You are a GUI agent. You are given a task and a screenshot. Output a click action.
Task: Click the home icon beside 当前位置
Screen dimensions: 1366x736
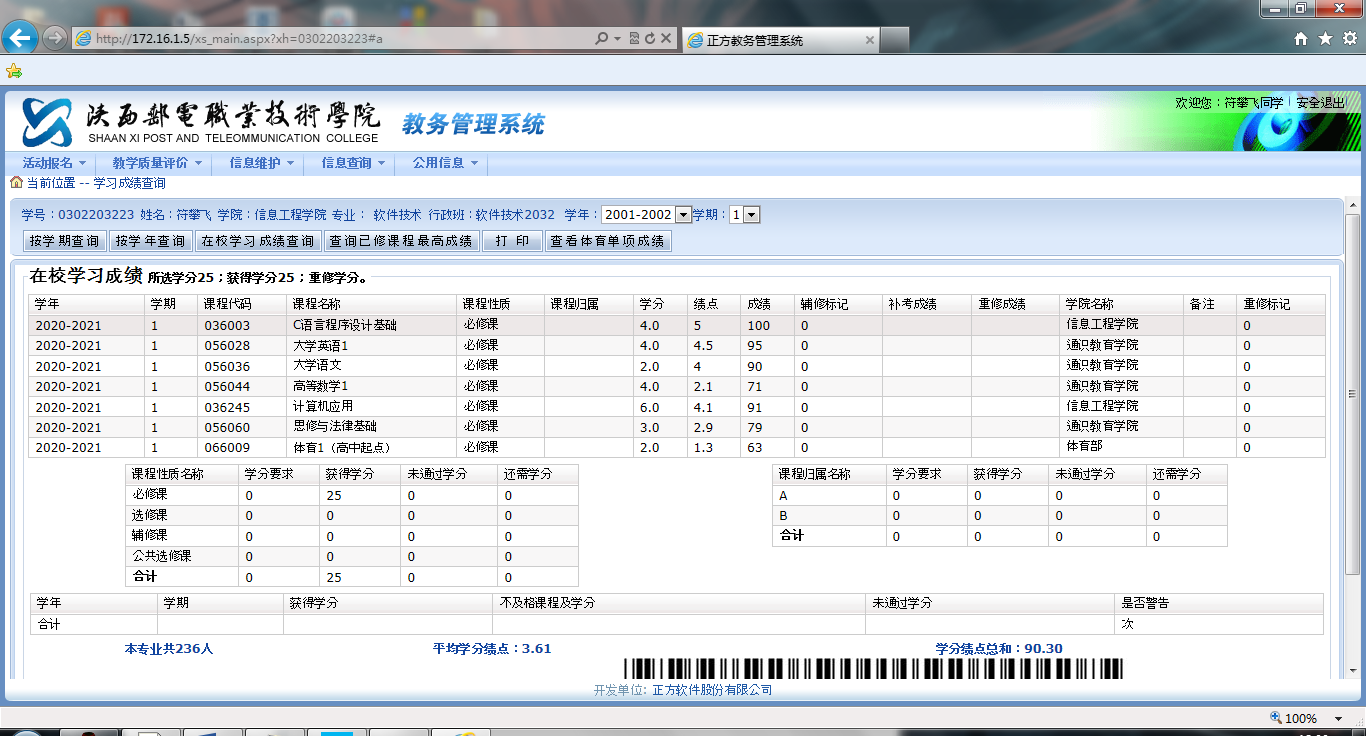16,183
